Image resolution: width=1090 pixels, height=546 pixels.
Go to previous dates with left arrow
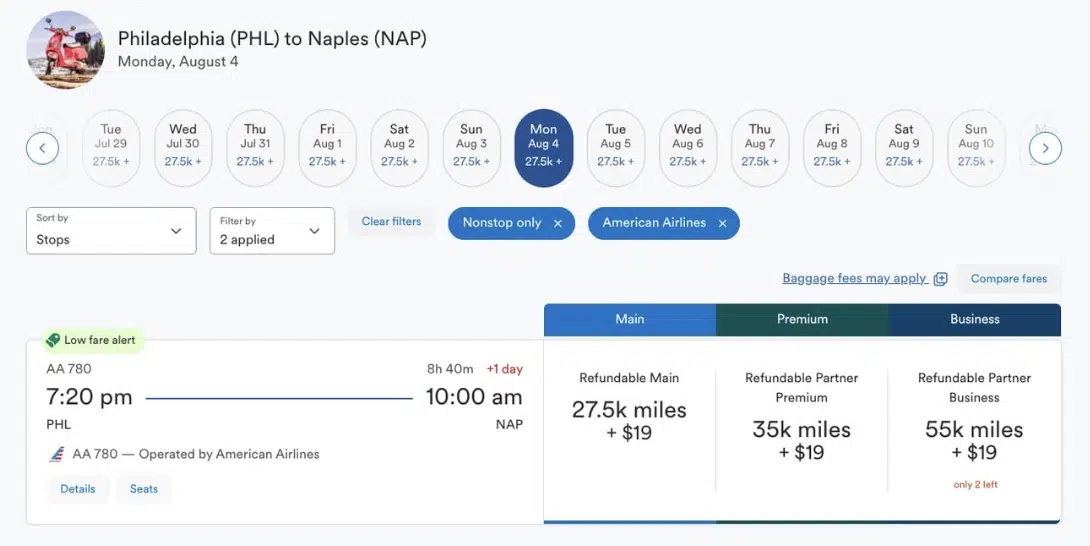tap(42, 148)
